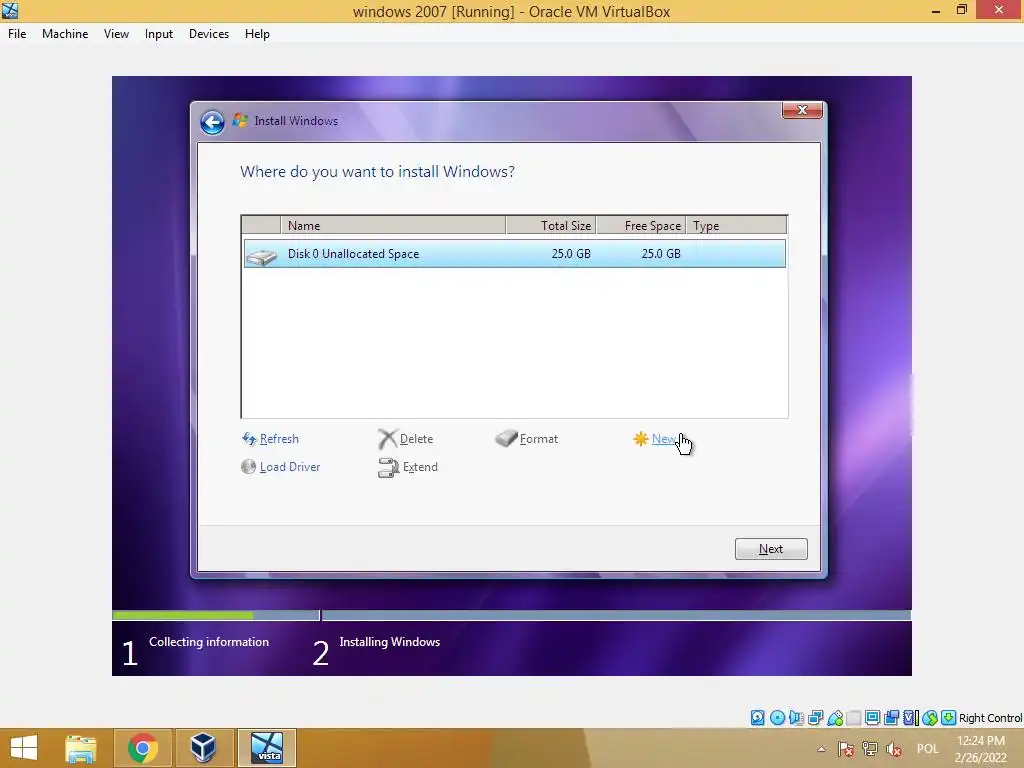1024x768 pixels.
Task: Click the CPU virtualization status icon
Action: point(911,718)
